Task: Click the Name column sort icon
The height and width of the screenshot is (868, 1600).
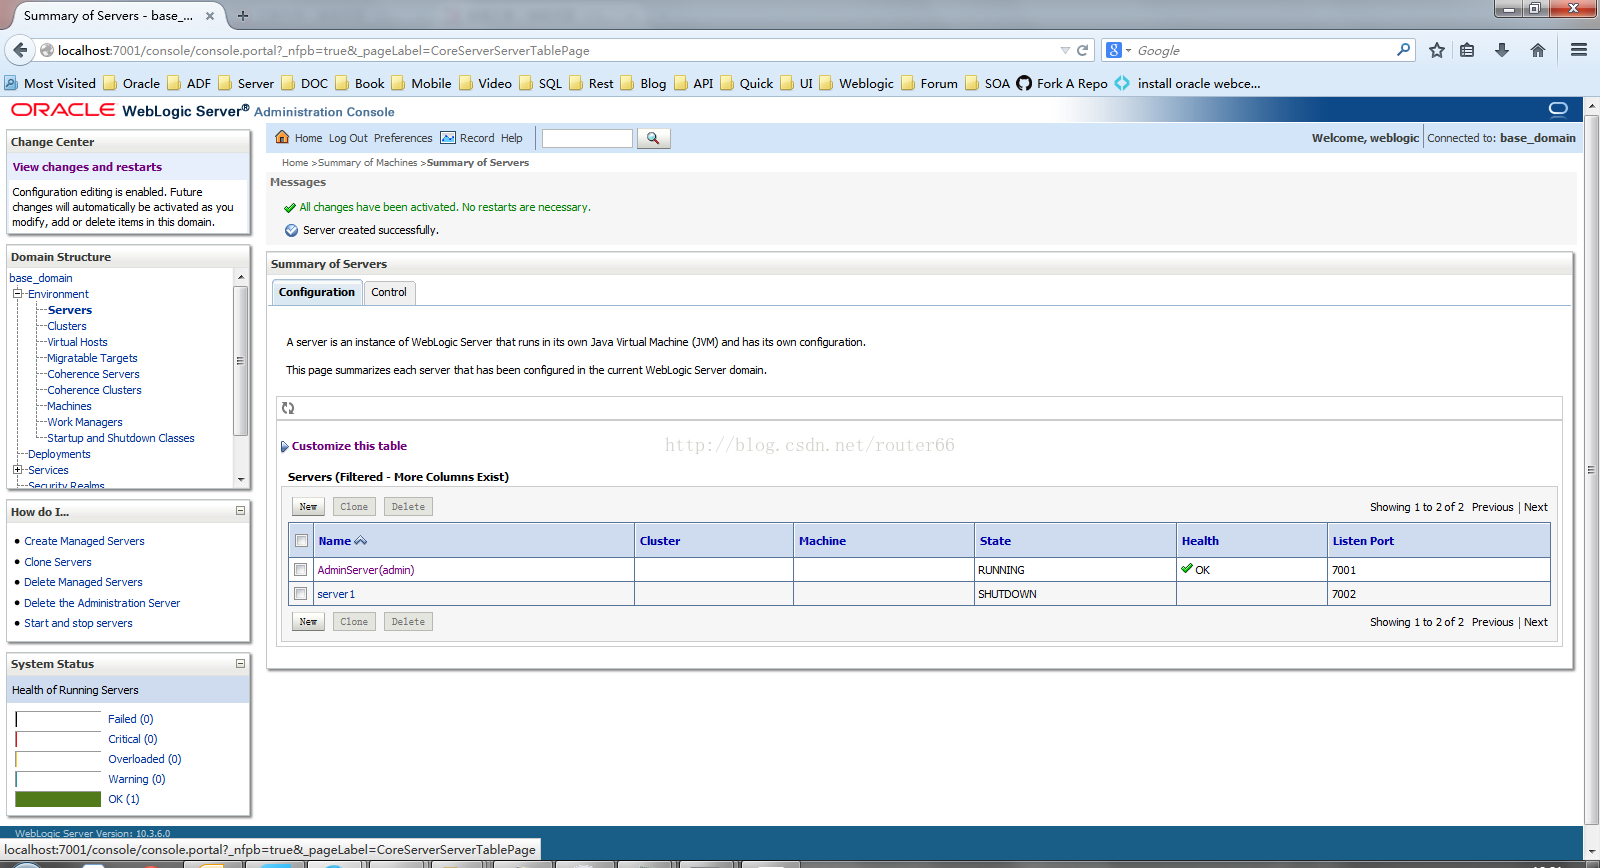Action: click(x=361, y=541)
